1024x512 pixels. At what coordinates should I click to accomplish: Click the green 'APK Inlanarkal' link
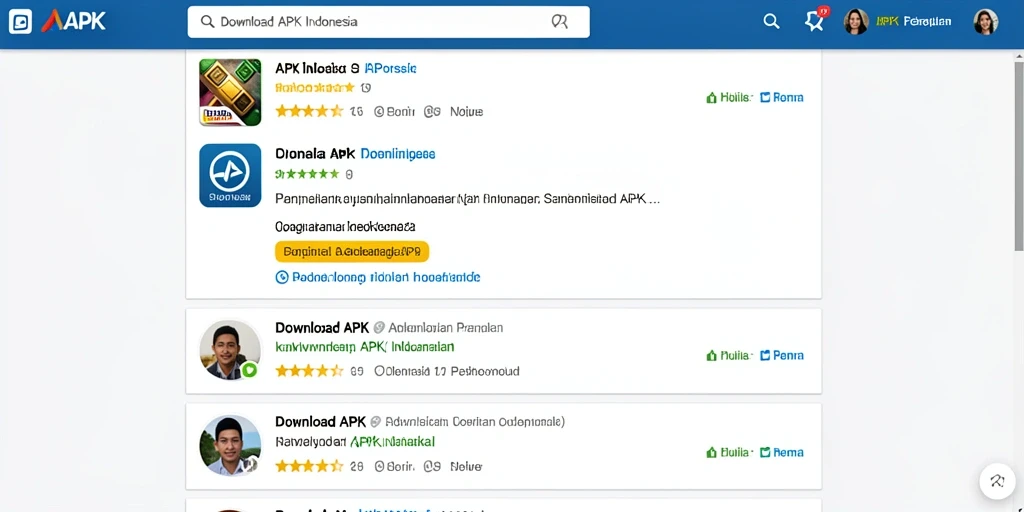[x=392, y=442]
